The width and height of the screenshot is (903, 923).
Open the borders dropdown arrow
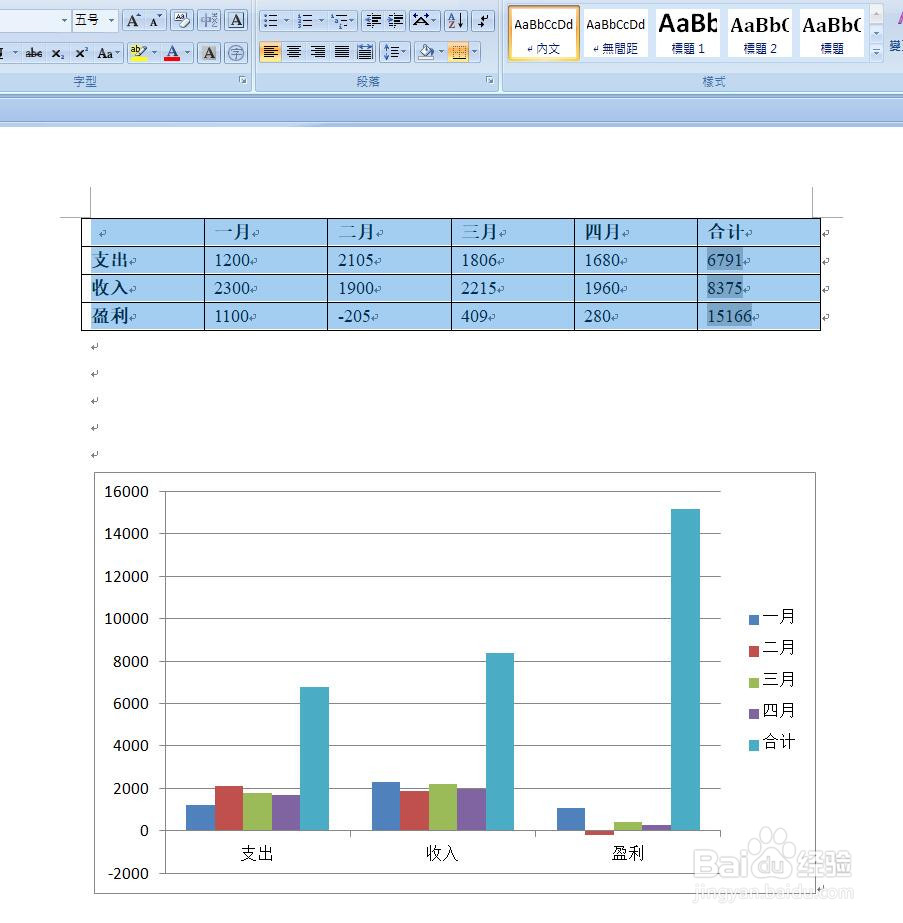point(474,52)
